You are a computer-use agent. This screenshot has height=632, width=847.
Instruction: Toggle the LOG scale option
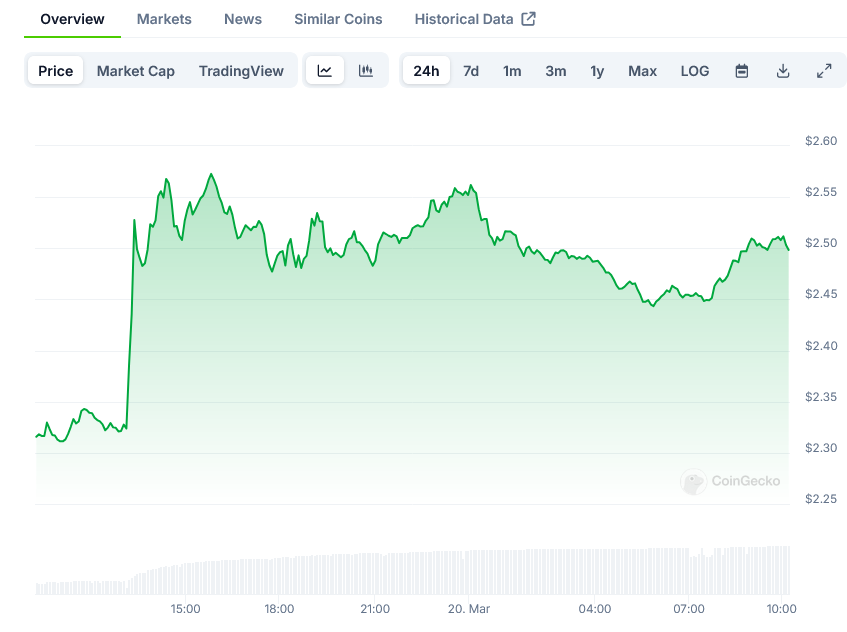[695, 71]
